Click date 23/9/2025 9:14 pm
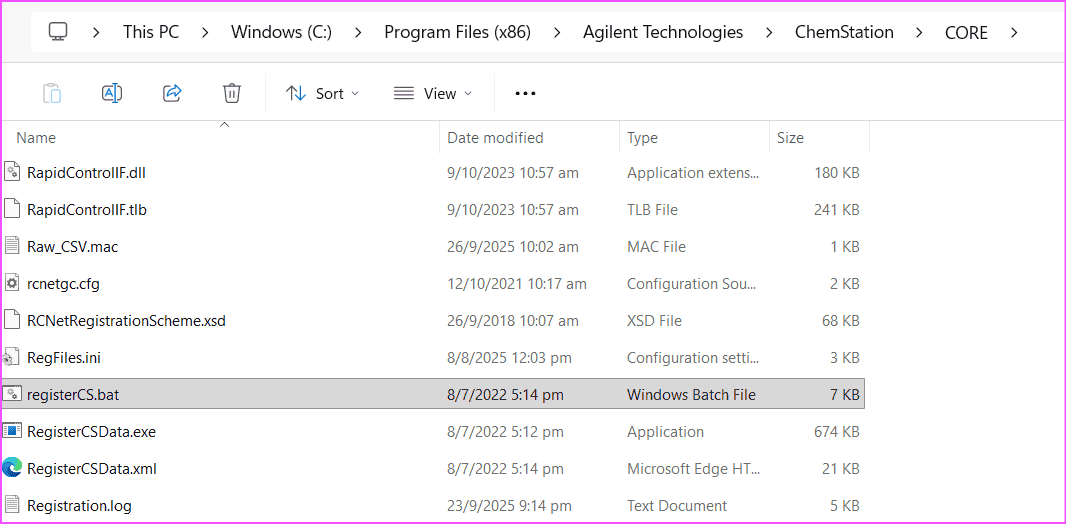 (x=509, y=506)
